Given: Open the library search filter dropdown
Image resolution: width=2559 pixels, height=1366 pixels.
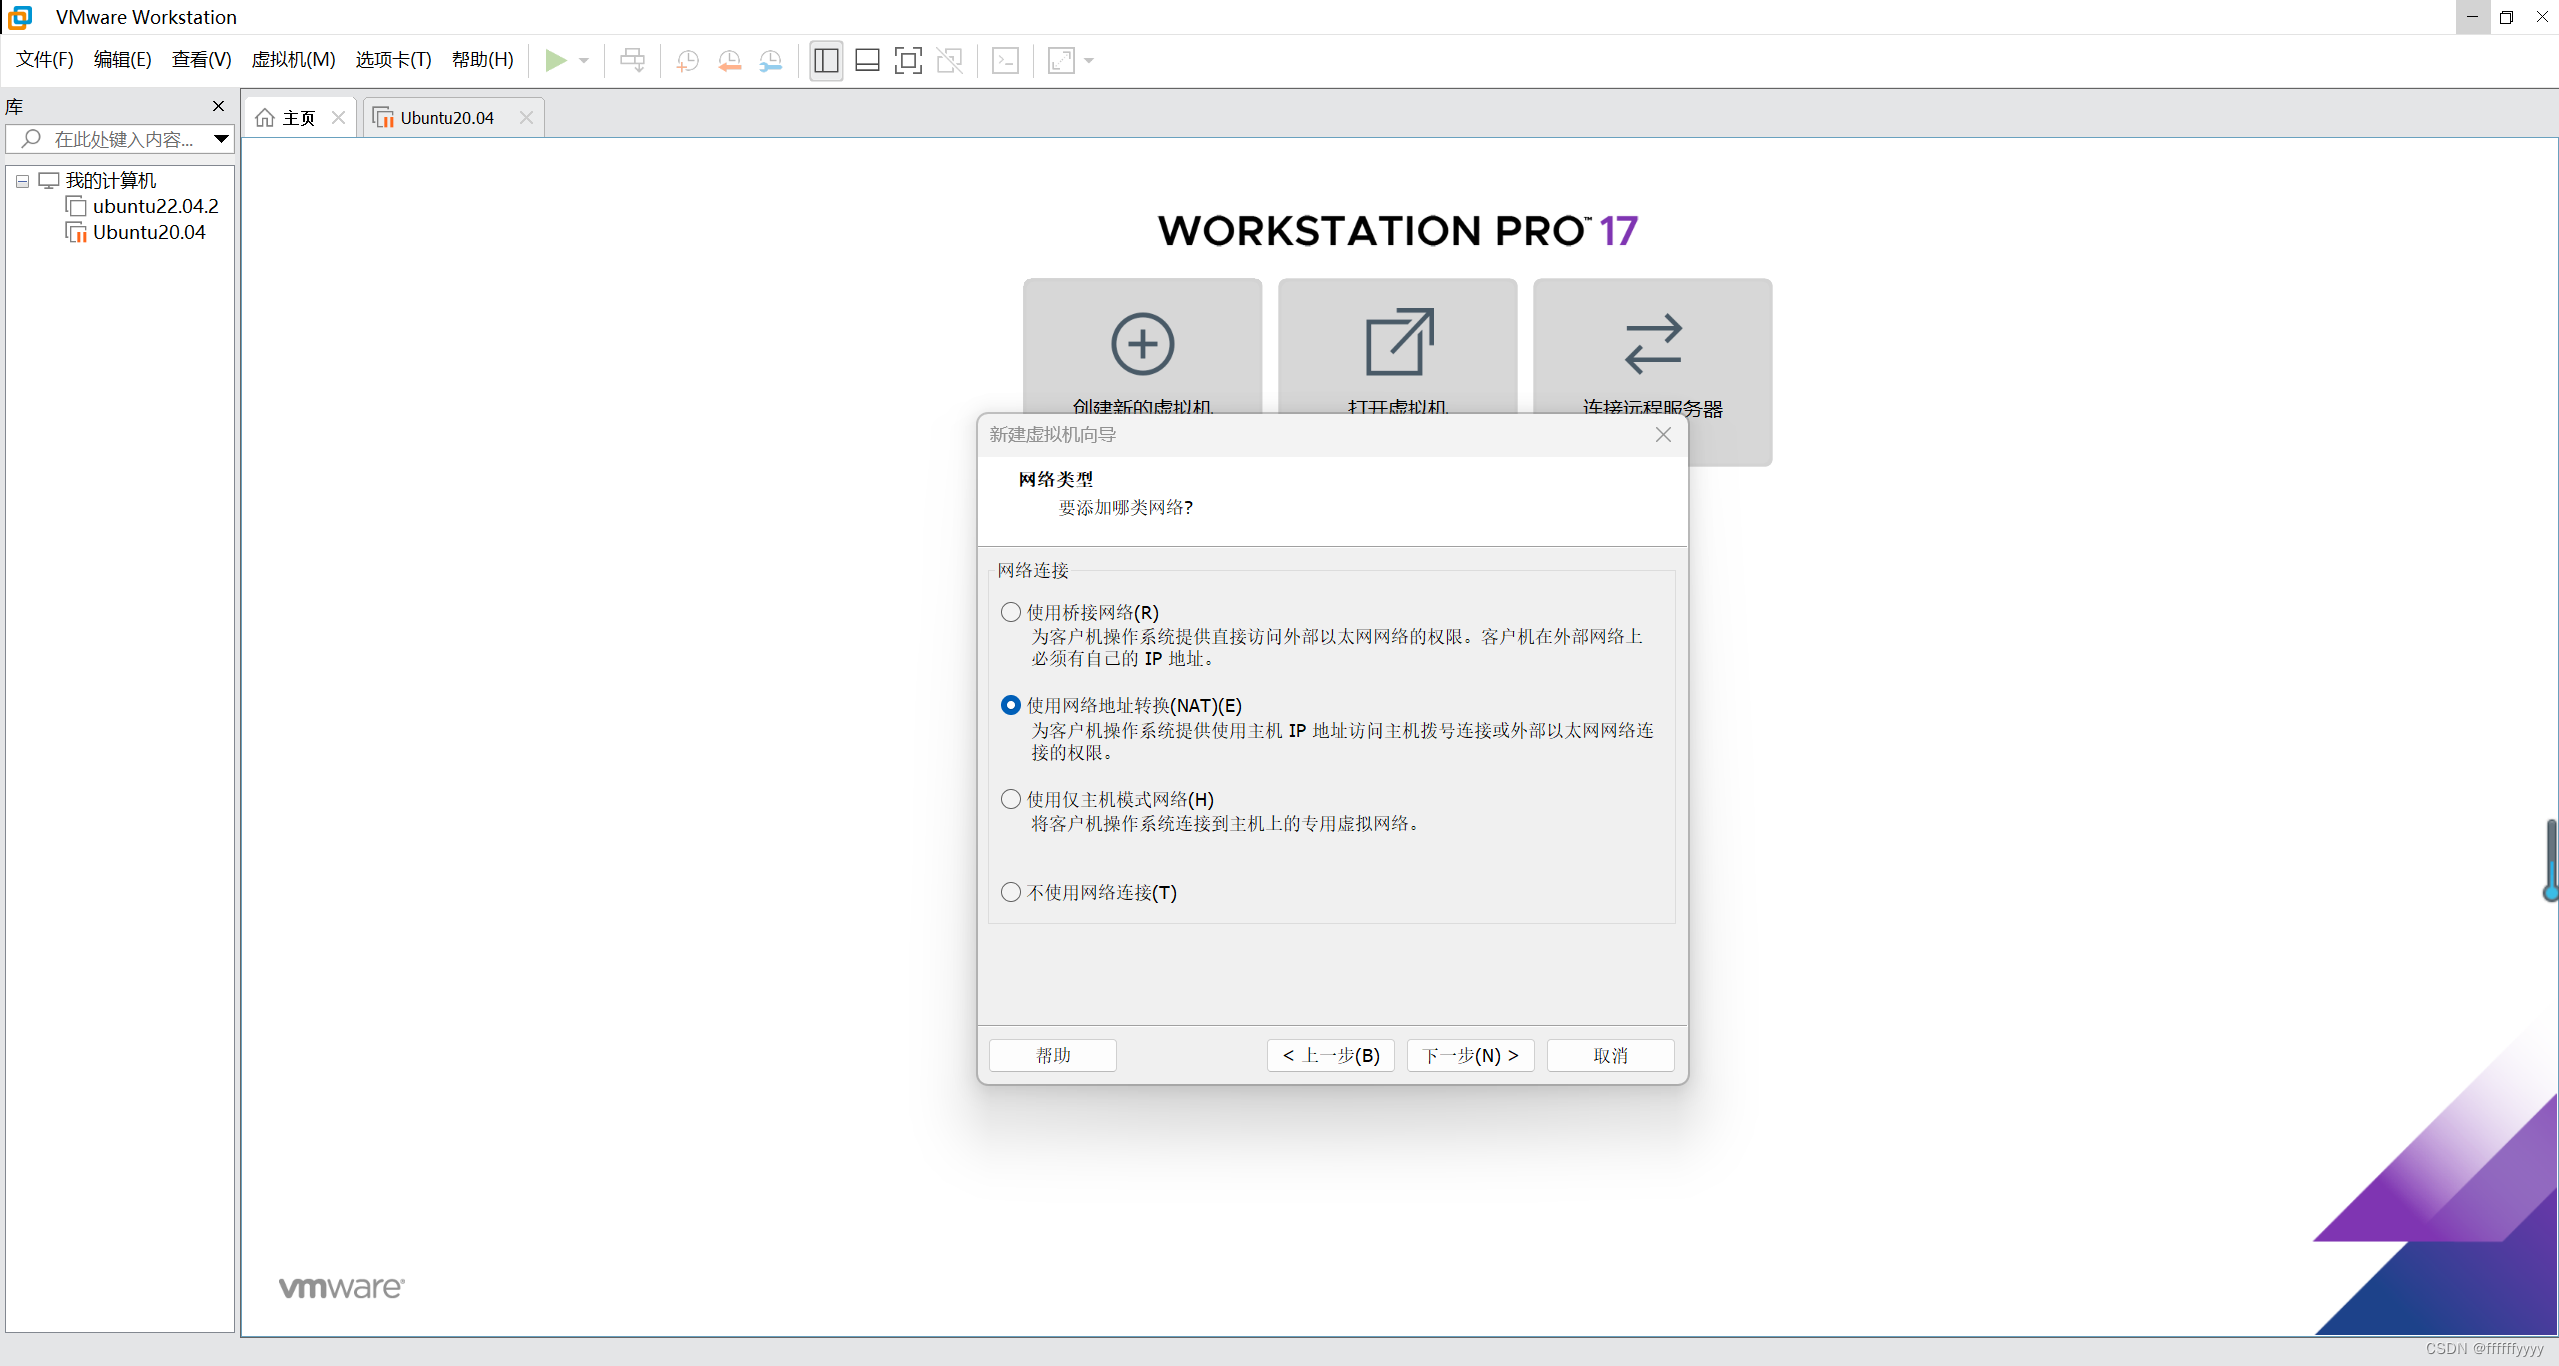Looking at the screenshot, I should [221, 139].
